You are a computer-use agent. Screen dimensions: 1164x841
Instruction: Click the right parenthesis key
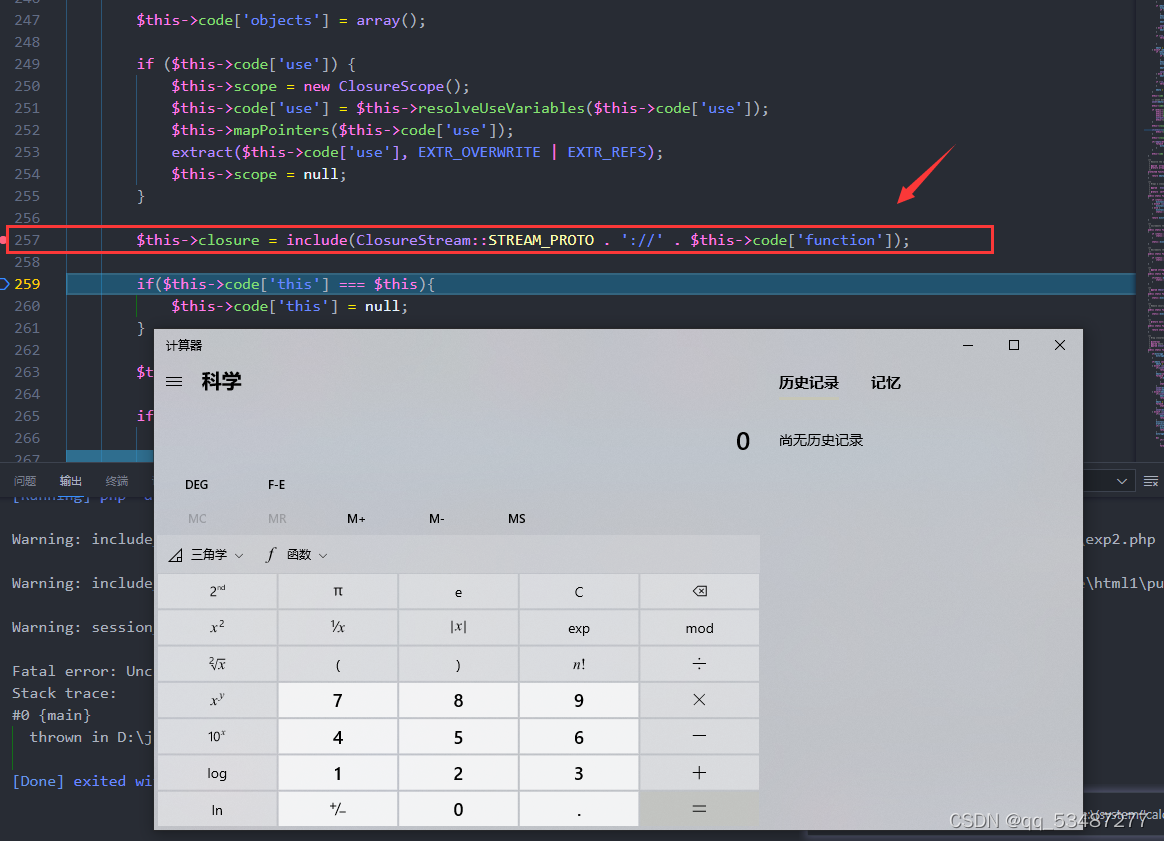click(458, 664)
